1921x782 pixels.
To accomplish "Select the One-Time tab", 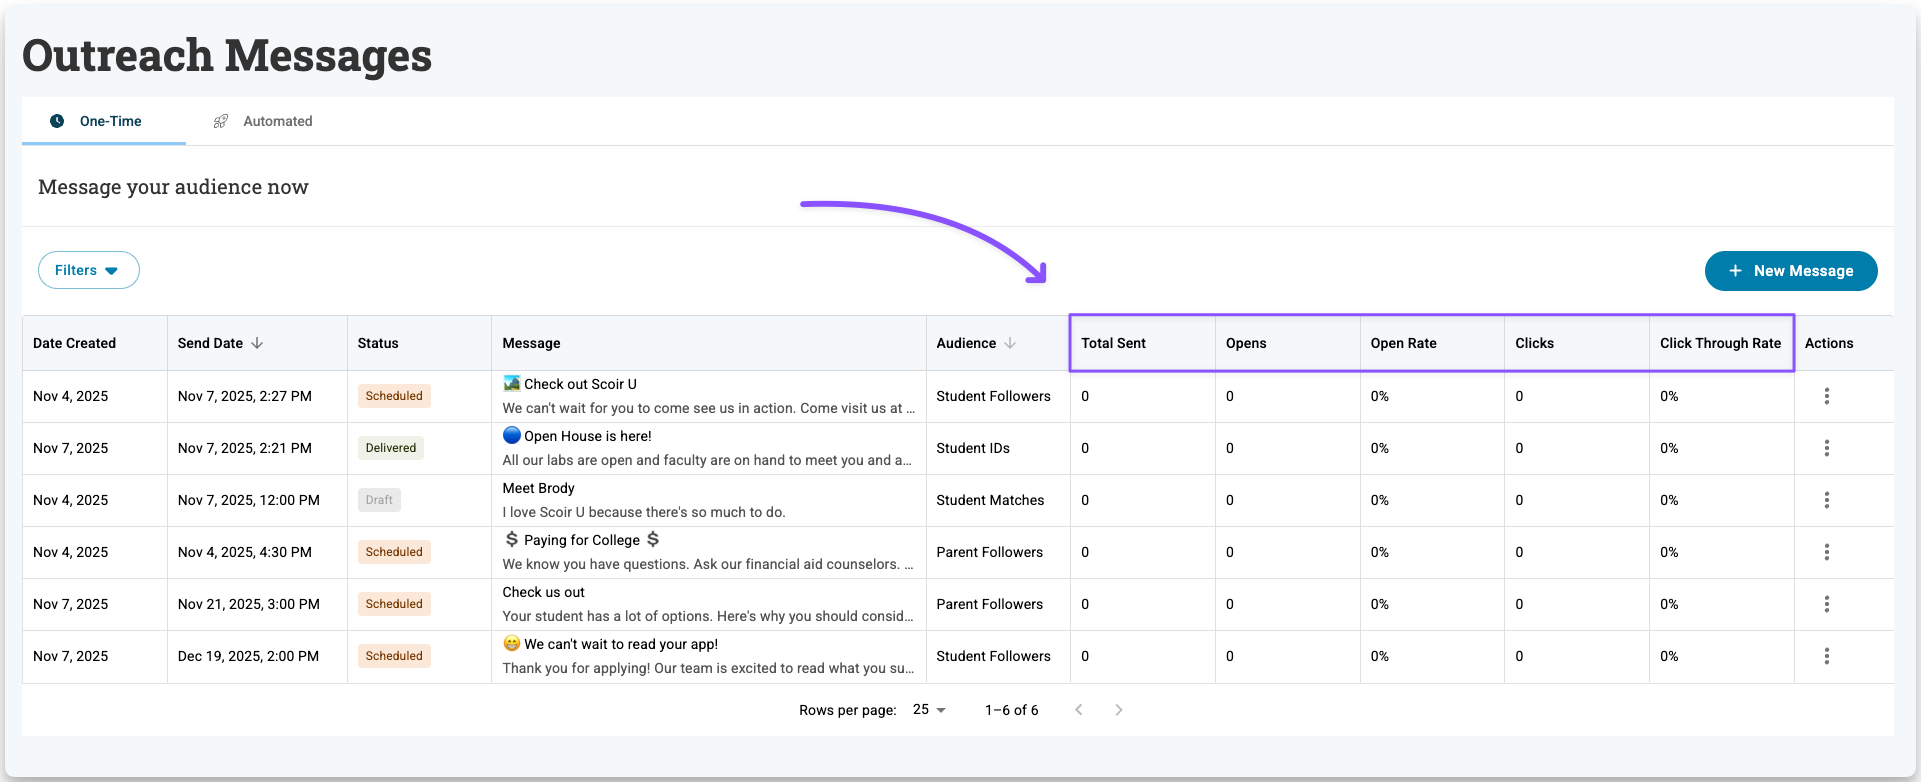I will [97, 121].
